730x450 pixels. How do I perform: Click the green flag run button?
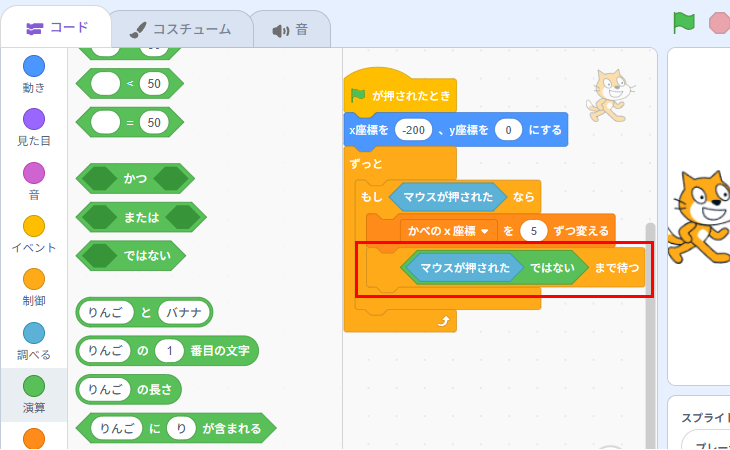click(x=684, y=22)
